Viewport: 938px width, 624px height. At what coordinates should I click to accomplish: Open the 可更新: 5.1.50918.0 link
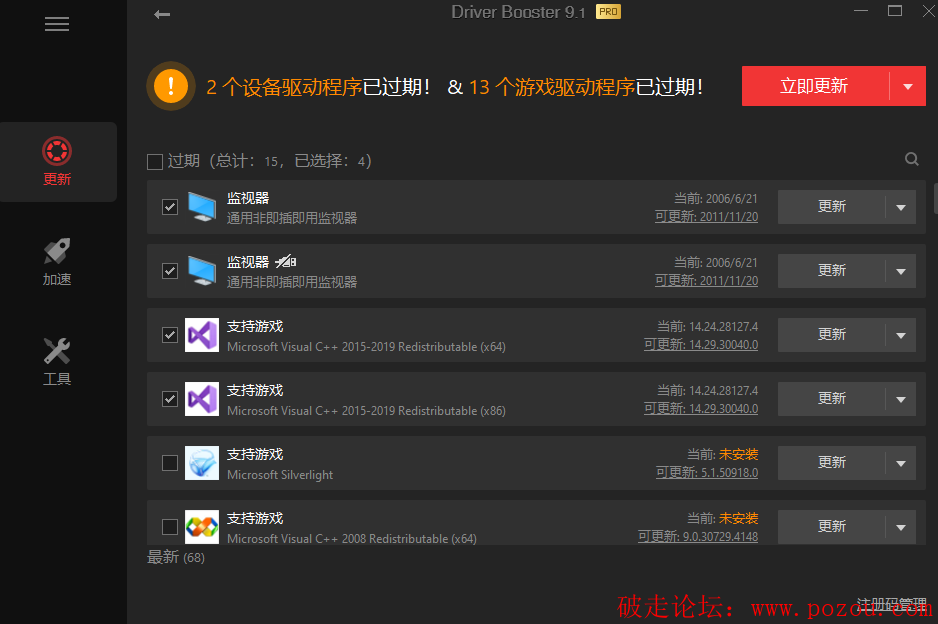707,473
